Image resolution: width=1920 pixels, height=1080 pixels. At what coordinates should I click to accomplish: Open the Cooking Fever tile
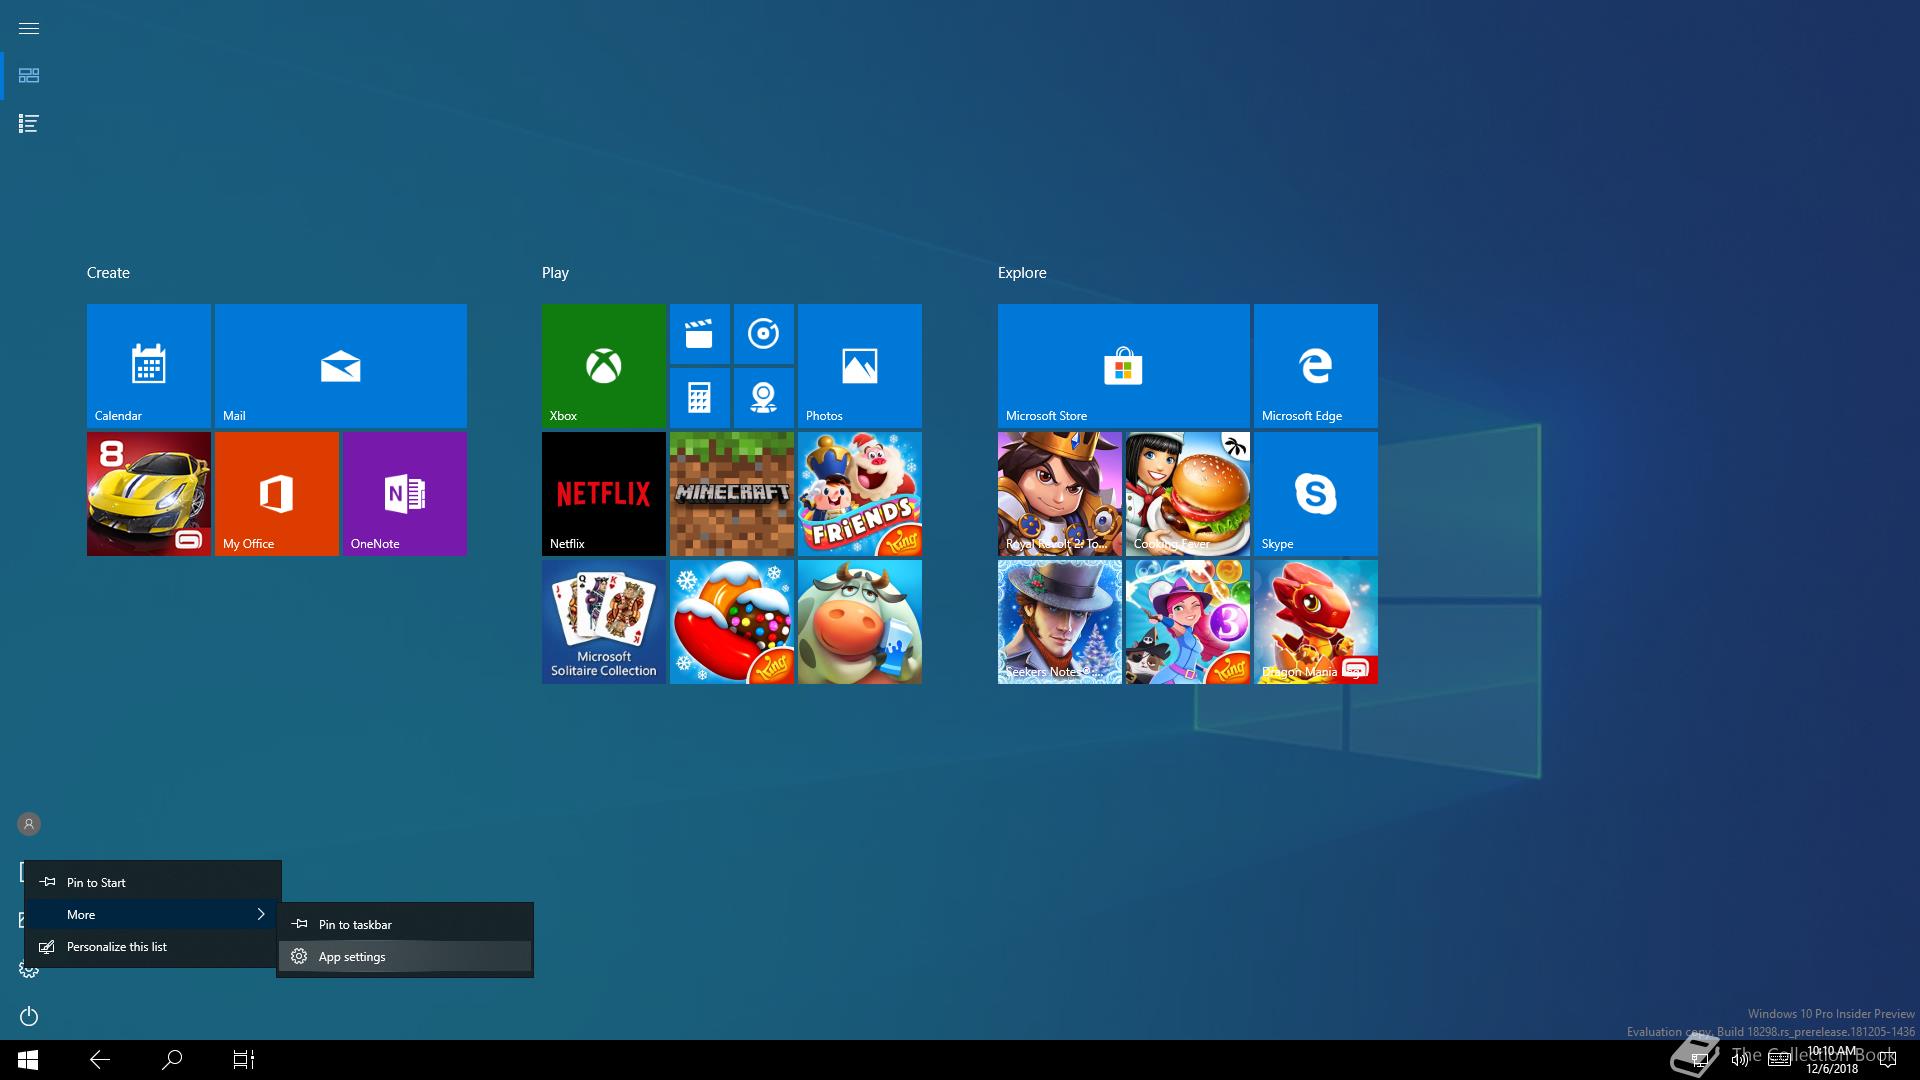1187,494
